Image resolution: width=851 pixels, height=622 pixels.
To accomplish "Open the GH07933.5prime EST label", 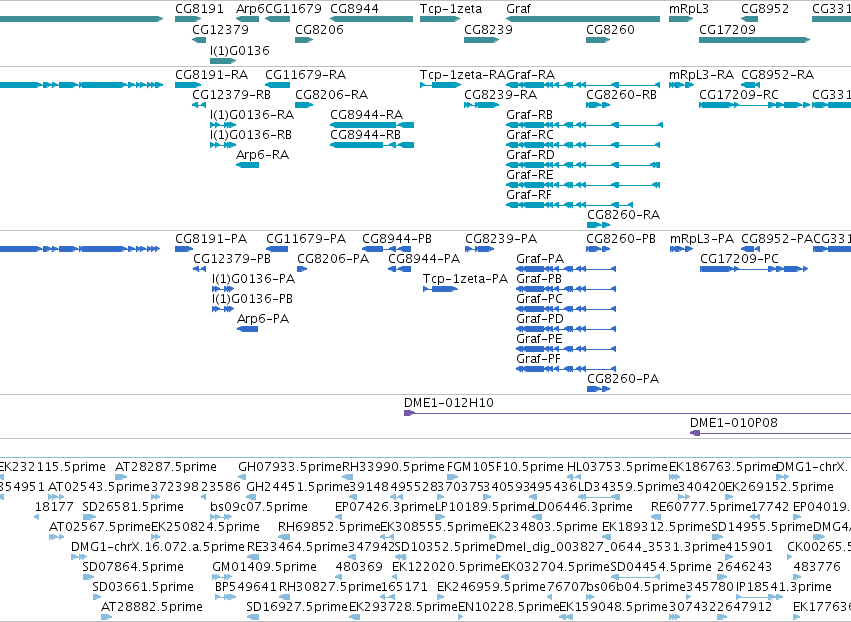I will [290, 466].
